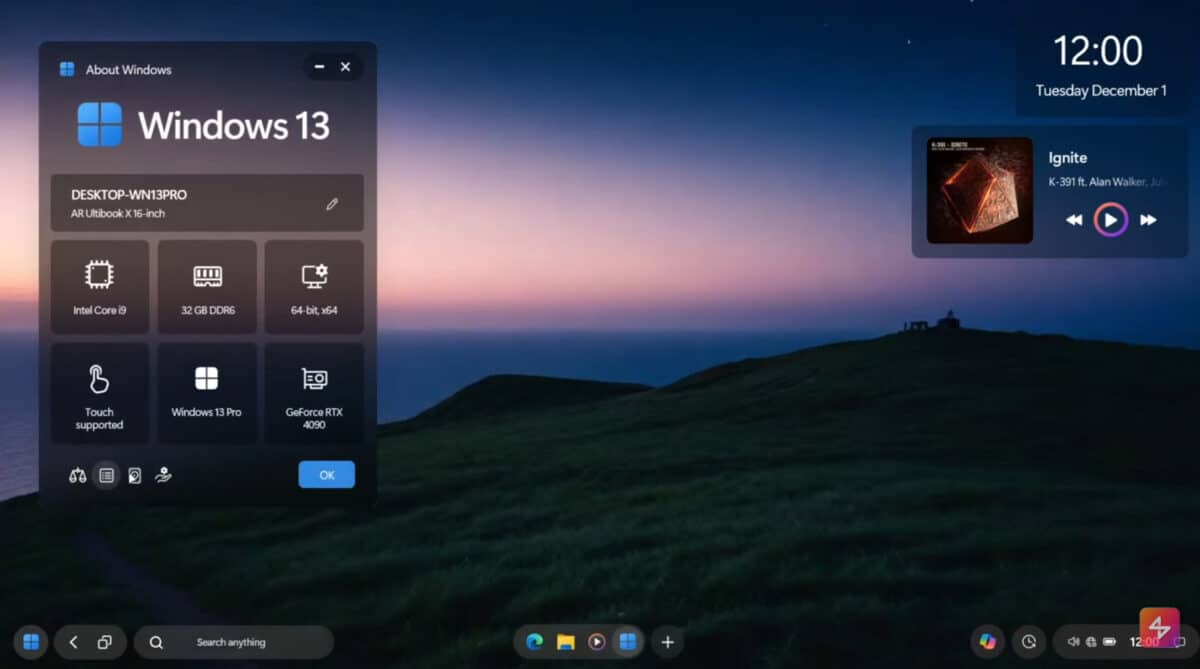Open the Start menu from the taskbar
Screen dimensions: 1200x669
pyautogui.click(x=30, y=642)
